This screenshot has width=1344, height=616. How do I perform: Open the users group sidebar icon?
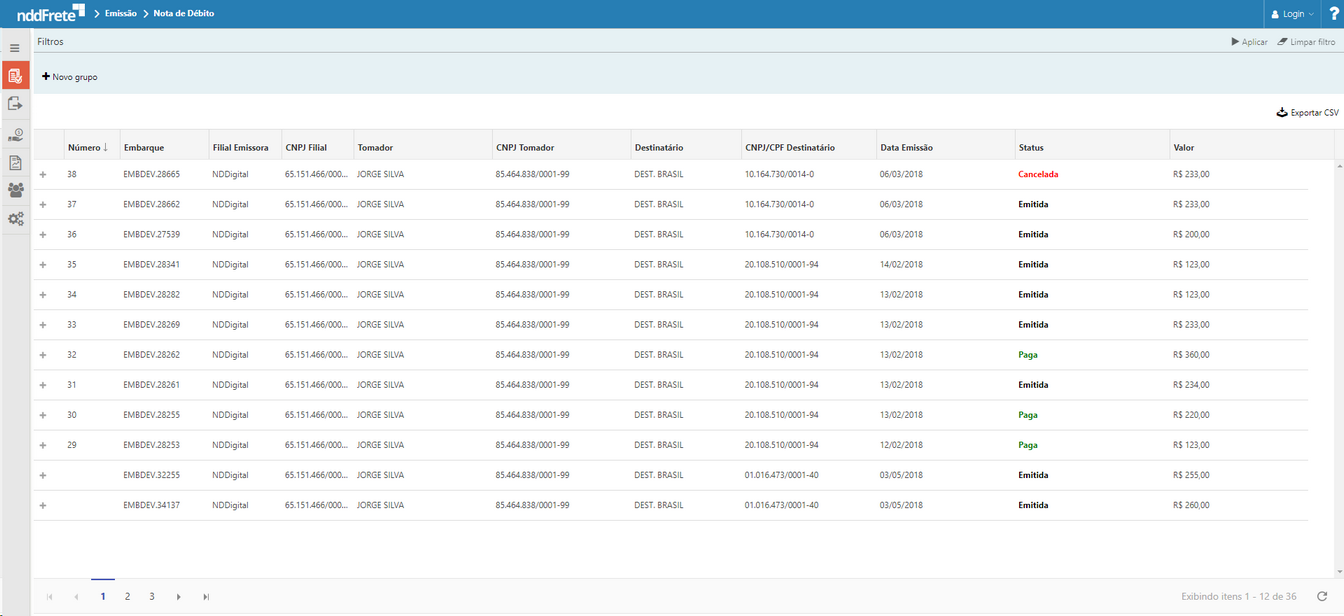tap(15, 190)
